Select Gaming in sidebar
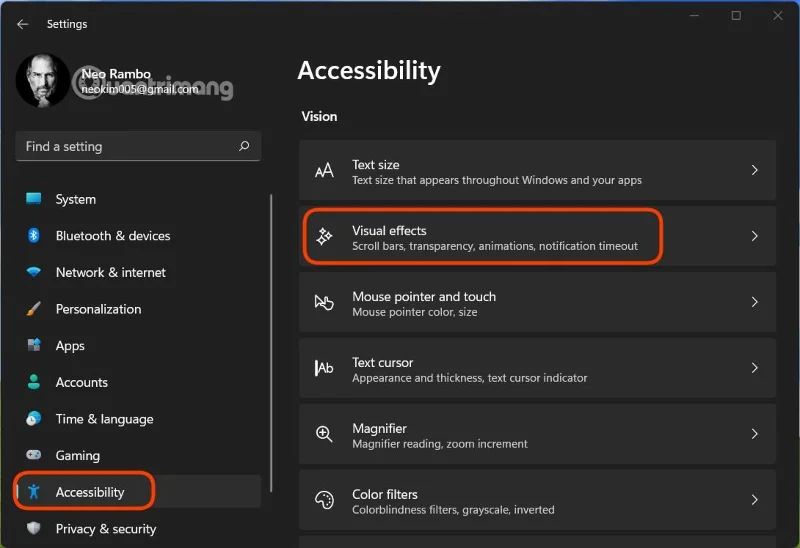The height and width of the screenshot is (548, 800). click(x=138, y=455)
